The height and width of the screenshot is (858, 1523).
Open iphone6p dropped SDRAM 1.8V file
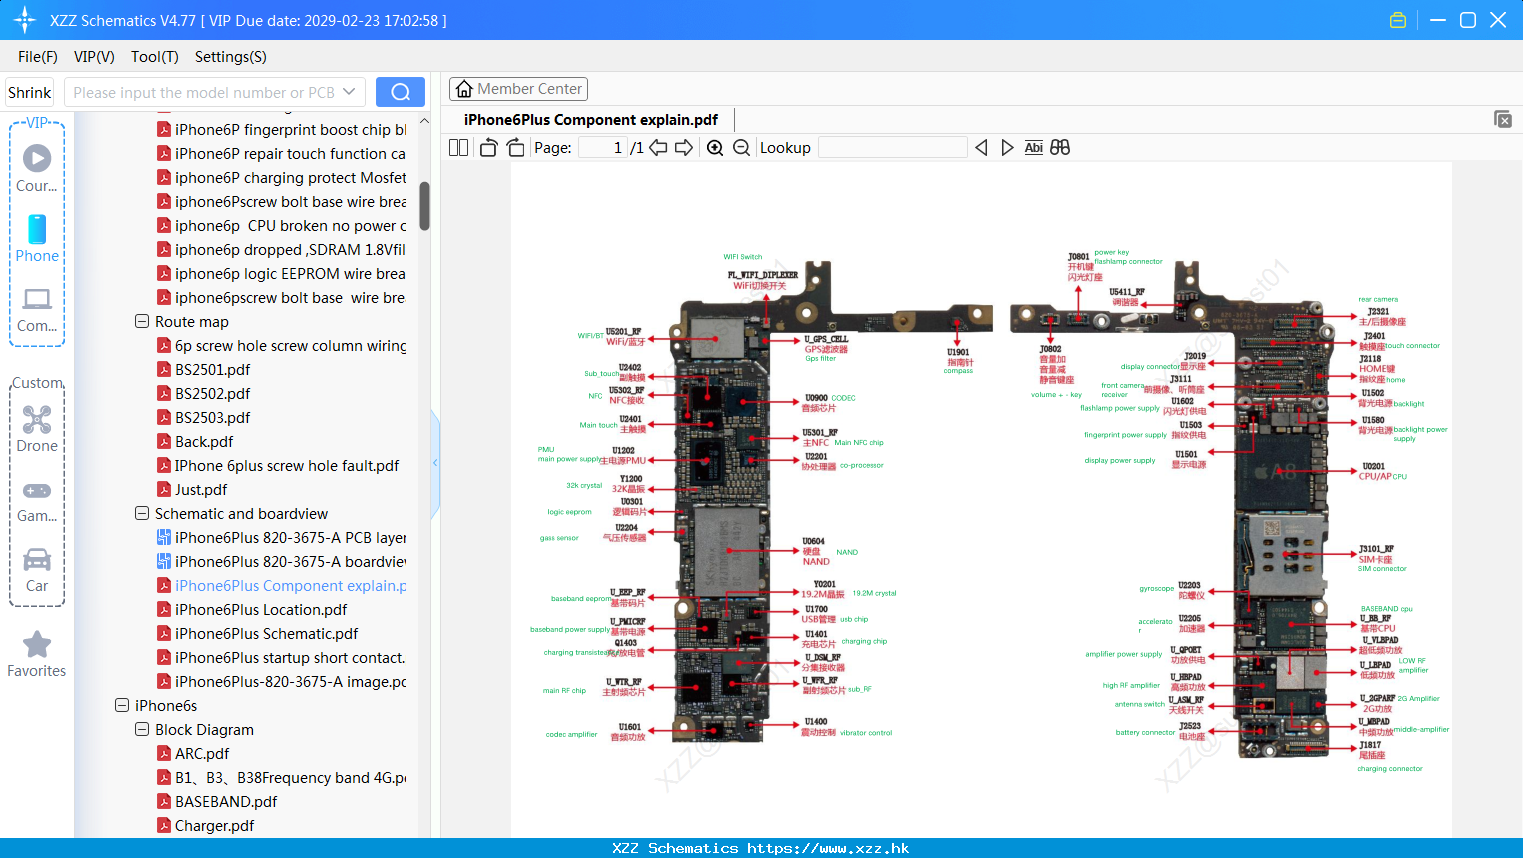[281, 250]
